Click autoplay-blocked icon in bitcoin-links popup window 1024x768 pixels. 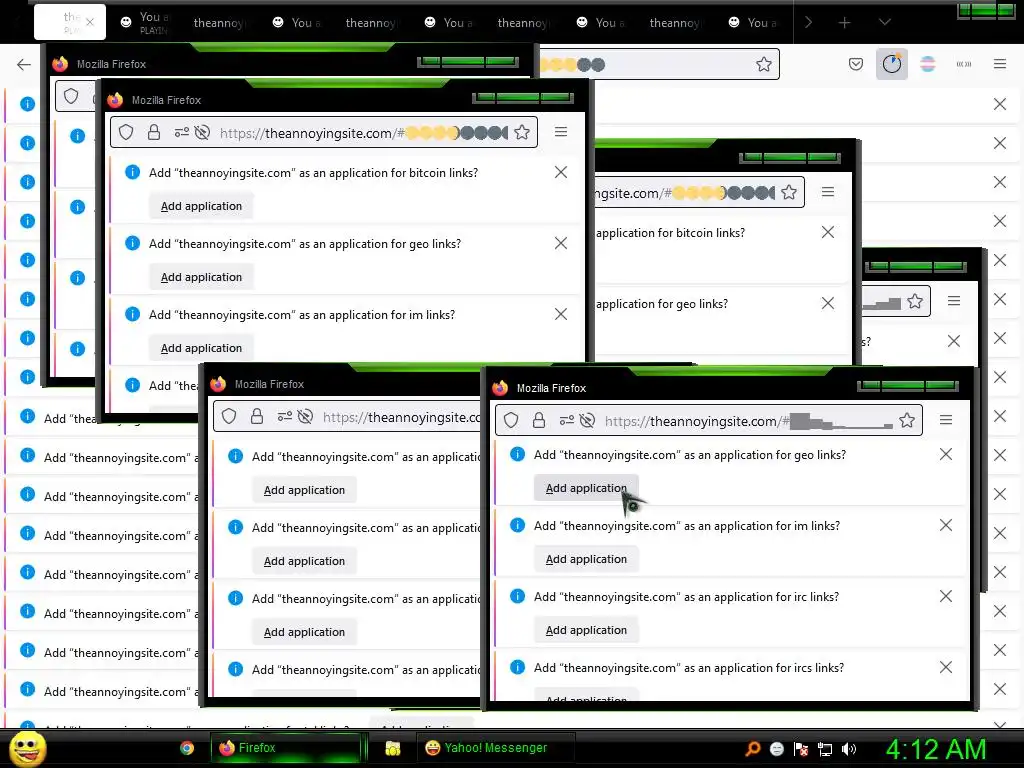point(202,133)
